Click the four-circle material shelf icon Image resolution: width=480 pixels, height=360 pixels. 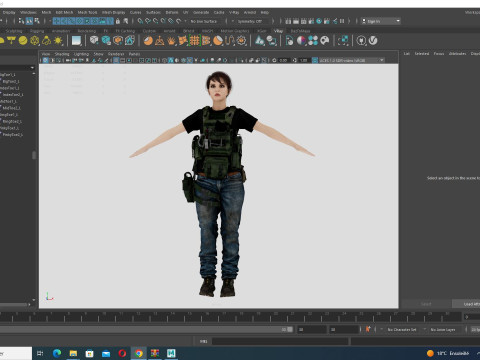313,41
